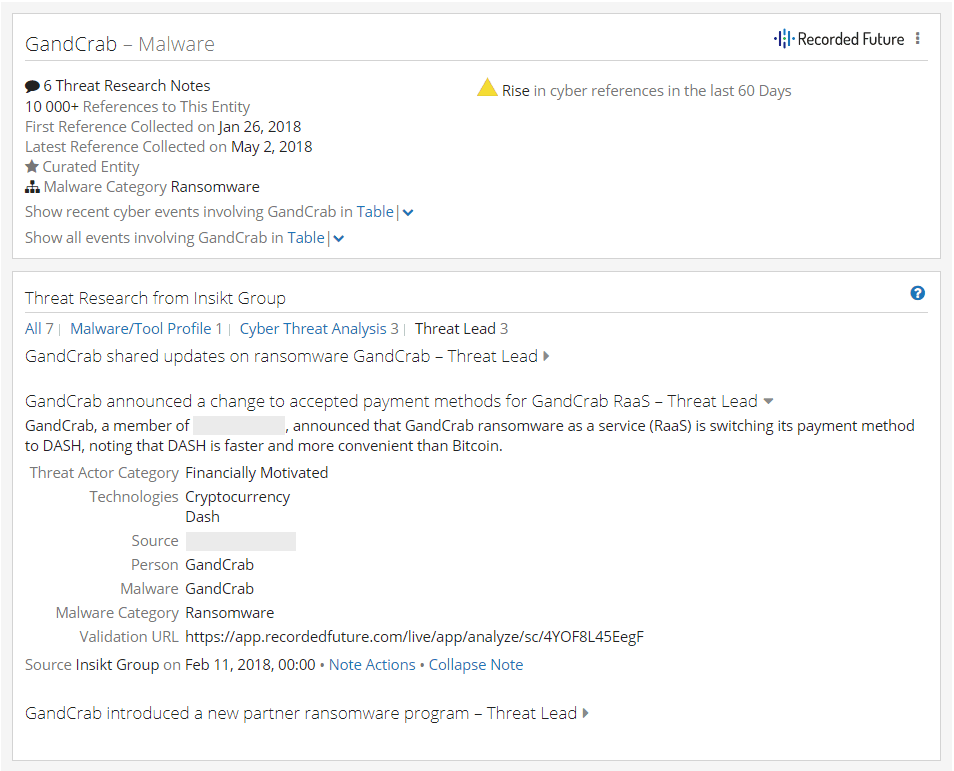Click note date 'Feb 11, 2018, 00:00'
The width and height of the screenshot is (954, 771).
(250, 665)
